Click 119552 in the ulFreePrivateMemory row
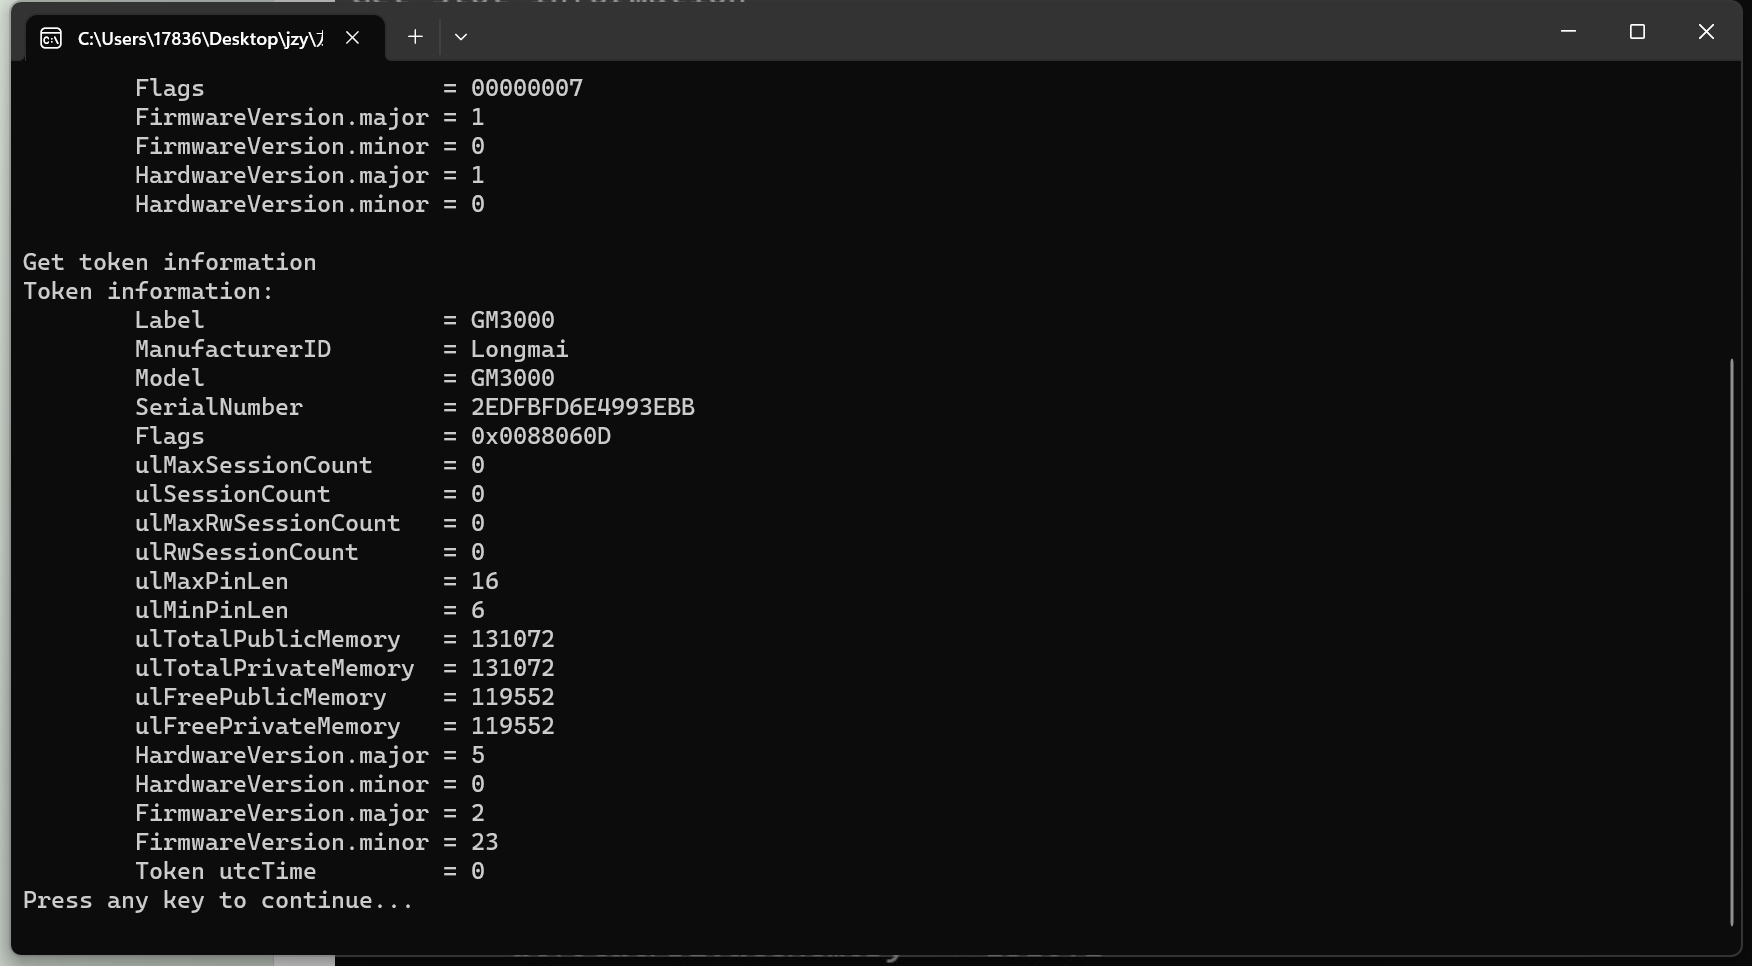 (x=513, y=726)
